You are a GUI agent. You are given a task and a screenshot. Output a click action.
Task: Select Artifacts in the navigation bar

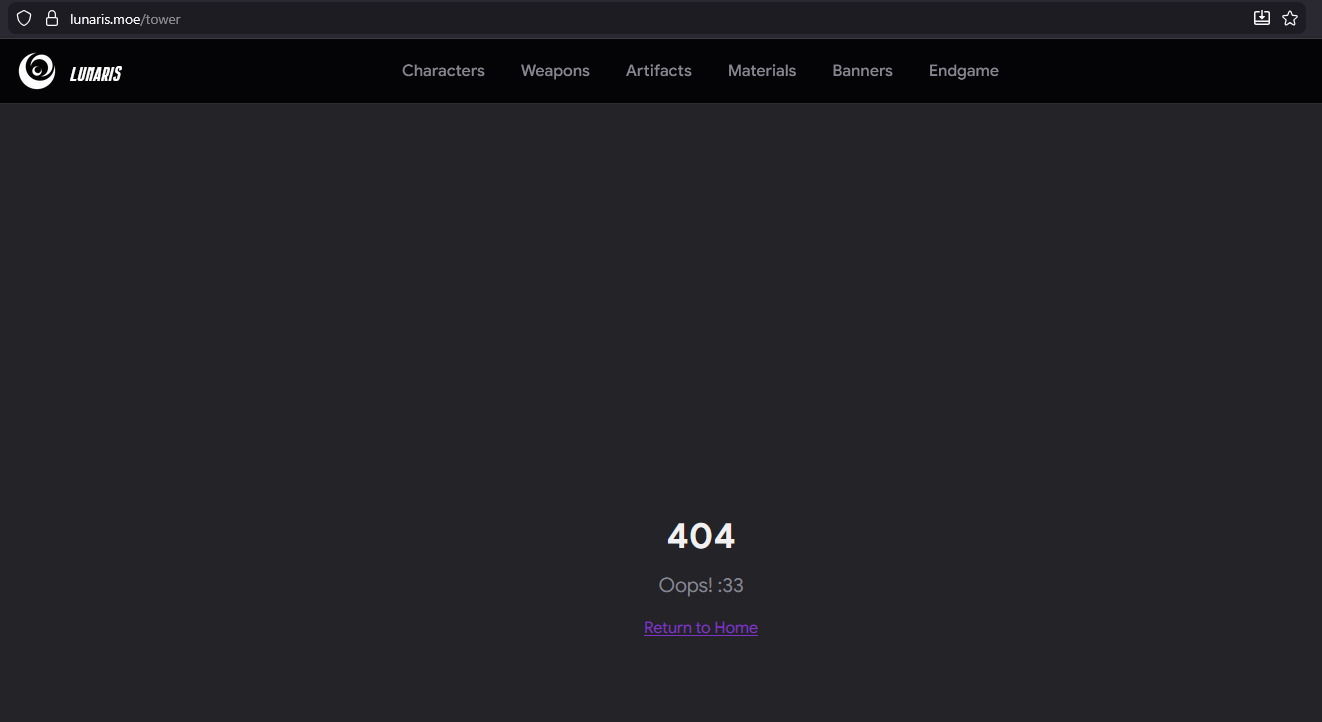[x=659, y=71]
